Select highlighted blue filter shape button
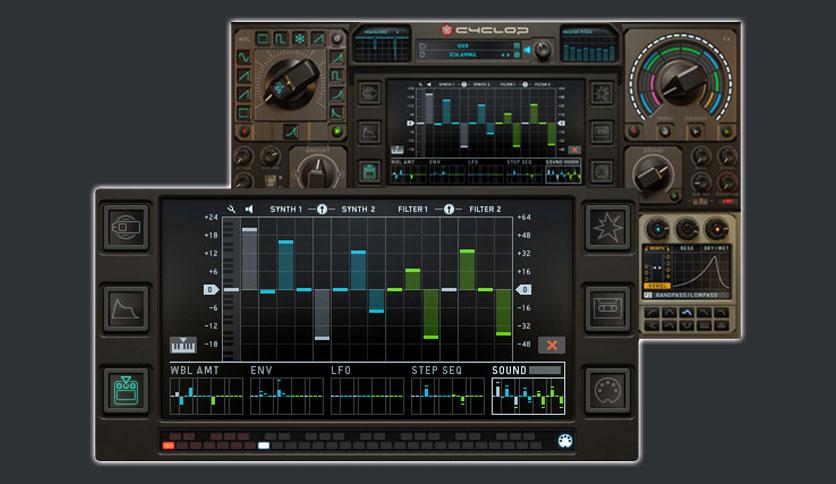 click(x=687, y=313)
